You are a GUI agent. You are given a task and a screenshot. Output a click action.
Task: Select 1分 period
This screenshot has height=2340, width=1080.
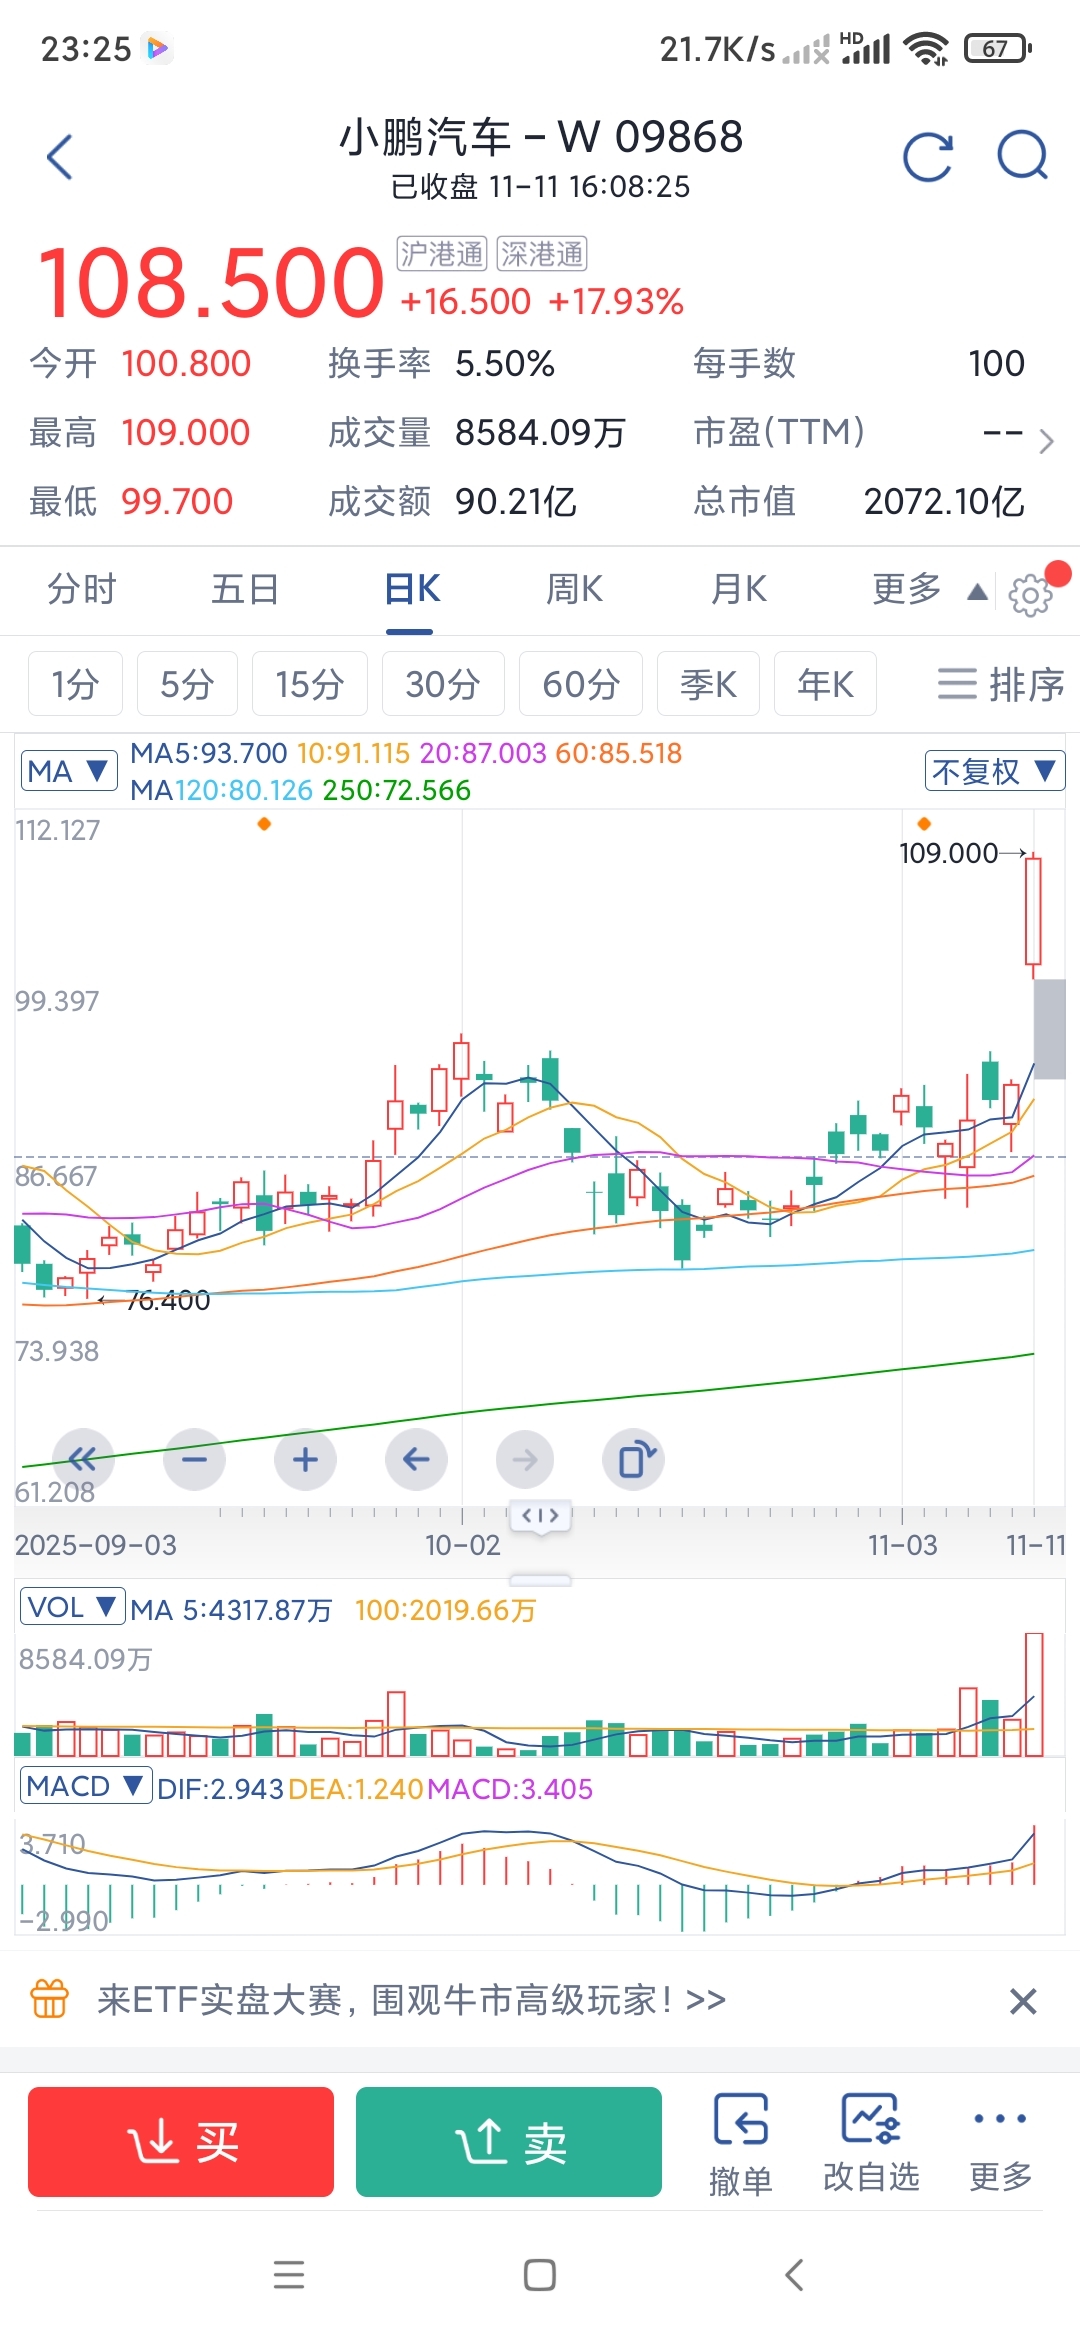click(75, 684)
